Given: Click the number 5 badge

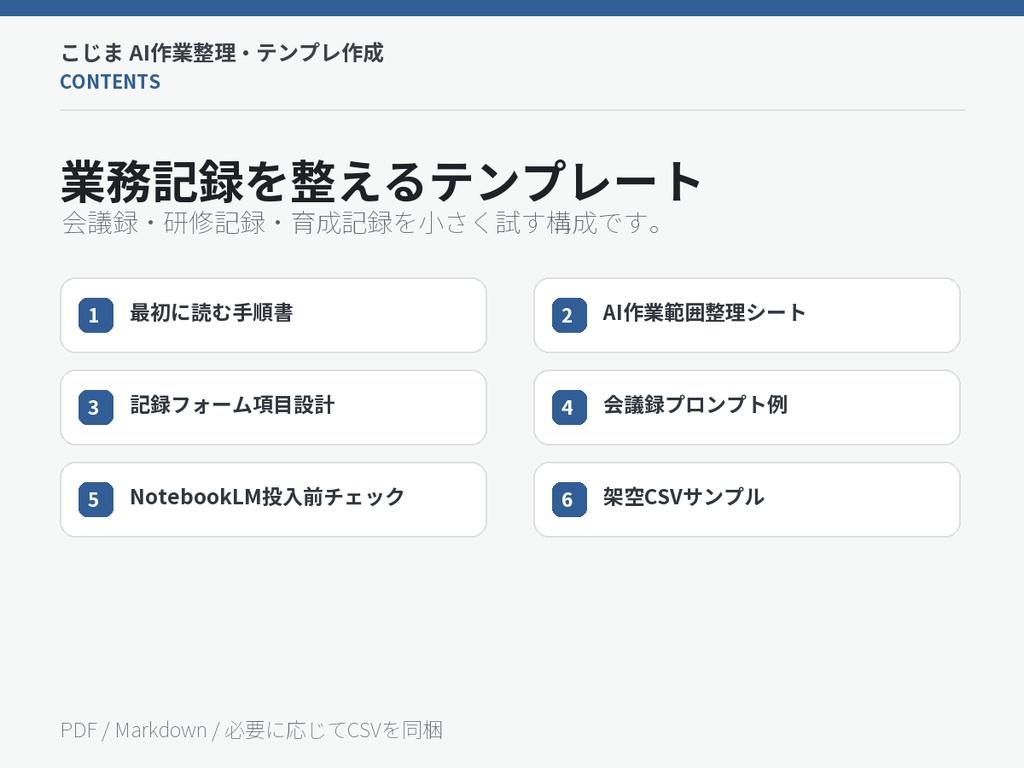Looking at the screenshot, I should tap(95, 500).
